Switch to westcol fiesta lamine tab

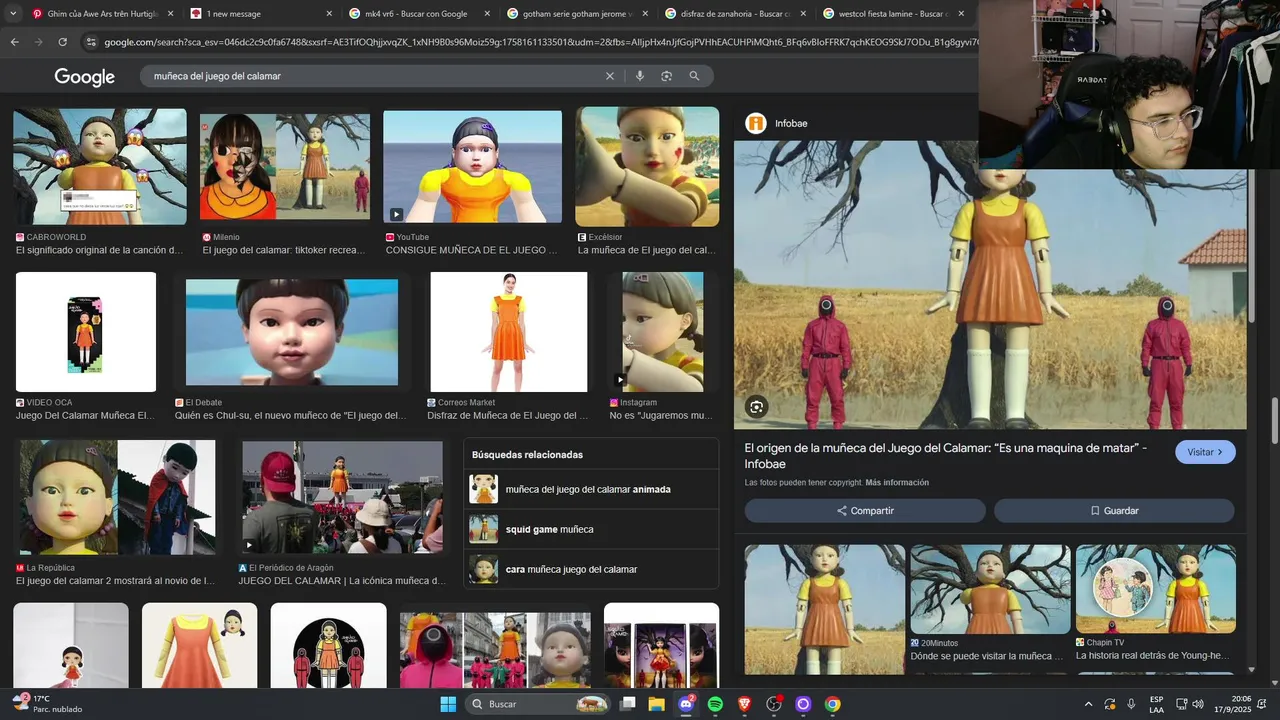coord(892,14)
